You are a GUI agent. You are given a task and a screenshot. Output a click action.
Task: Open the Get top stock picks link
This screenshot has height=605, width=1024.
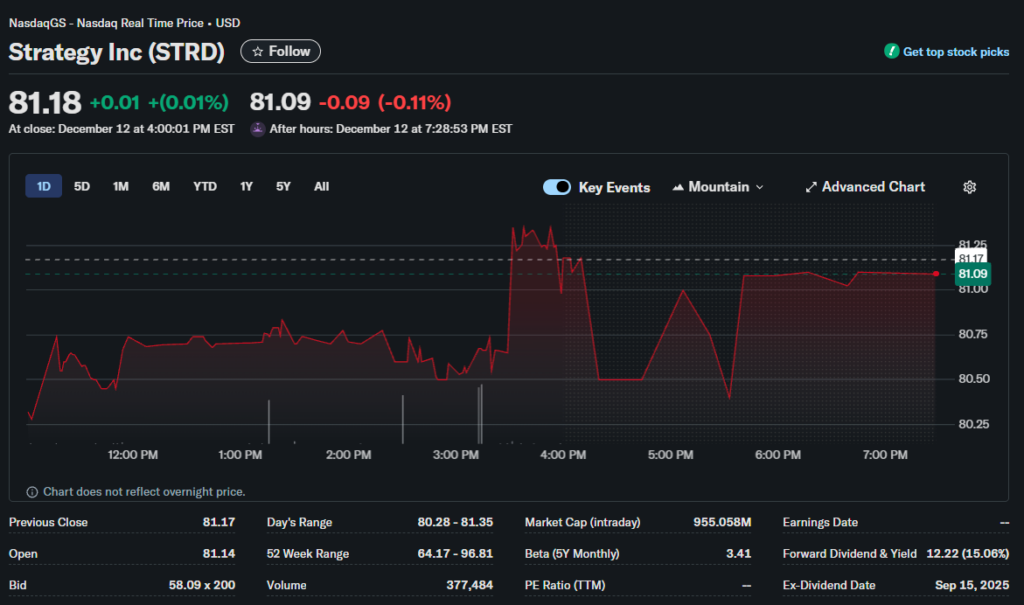tap(956, 52)
